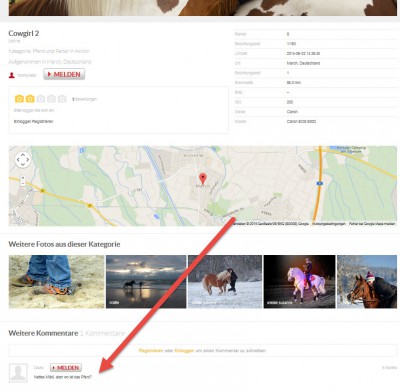Click the MELDEN button below the photo title
This screenshot has width=400, height=392.
pos(64,74)
